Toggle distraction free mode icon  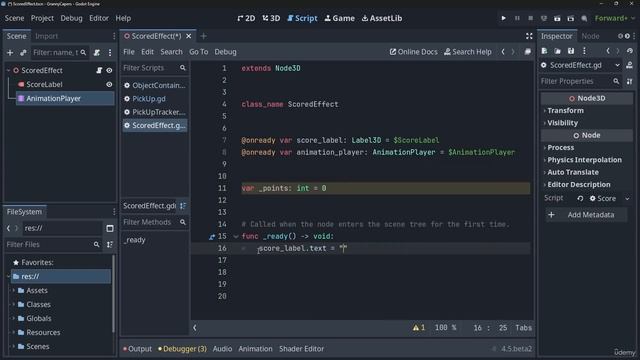[529, 36]
